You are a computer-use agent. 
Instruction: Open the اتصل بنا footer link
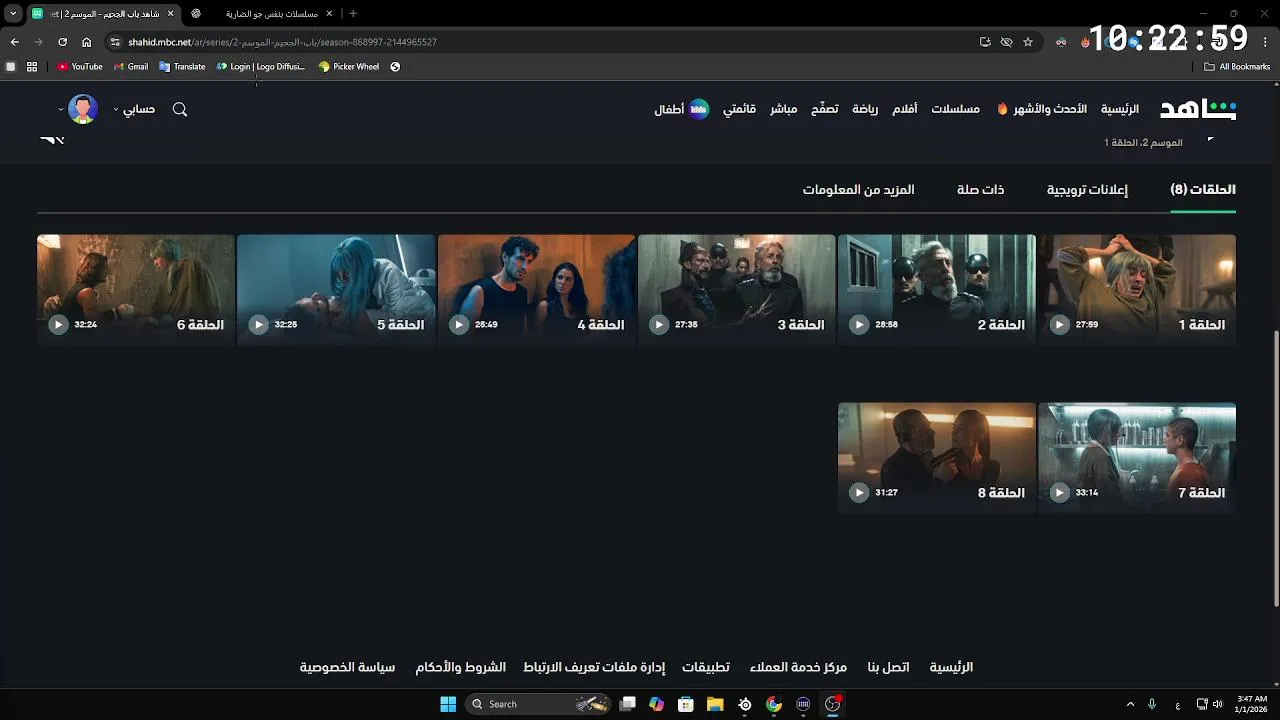(889, 667)
